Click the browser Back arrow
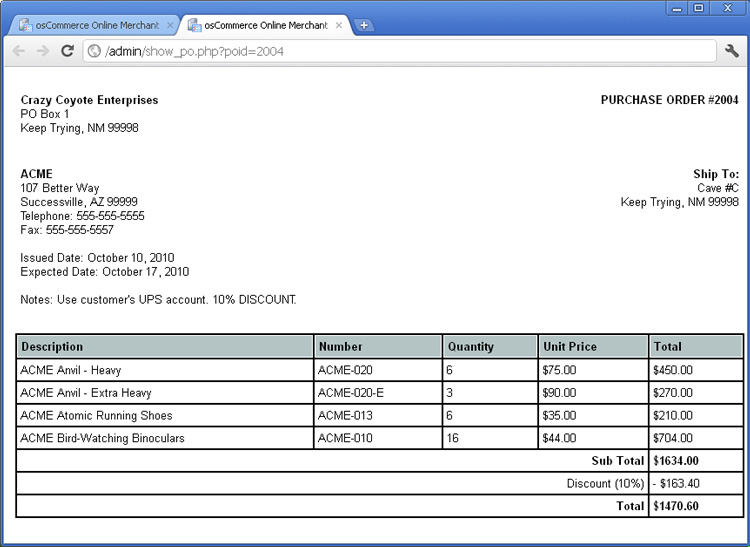 19,51
